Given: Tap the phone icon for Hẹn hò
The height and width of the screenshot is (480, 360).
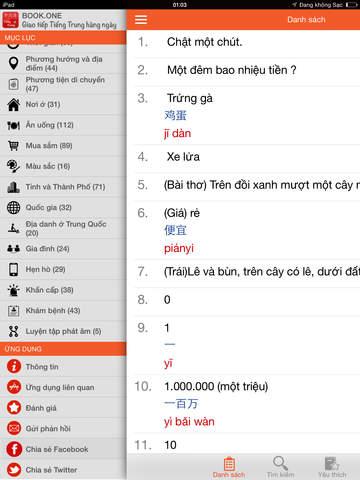Looking at the screenshot, I should (13, 269).
